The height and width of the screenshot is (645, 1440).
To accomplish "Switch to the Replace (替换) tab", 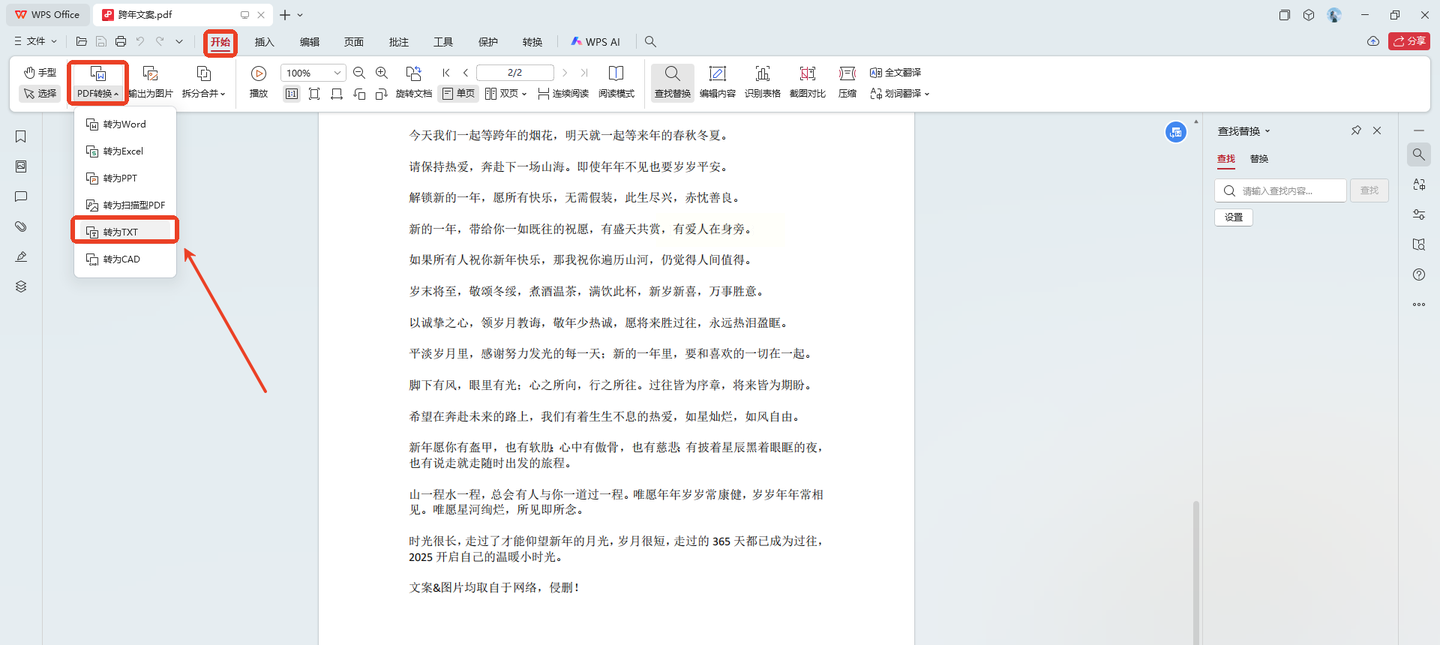I will click(1259, 159).
